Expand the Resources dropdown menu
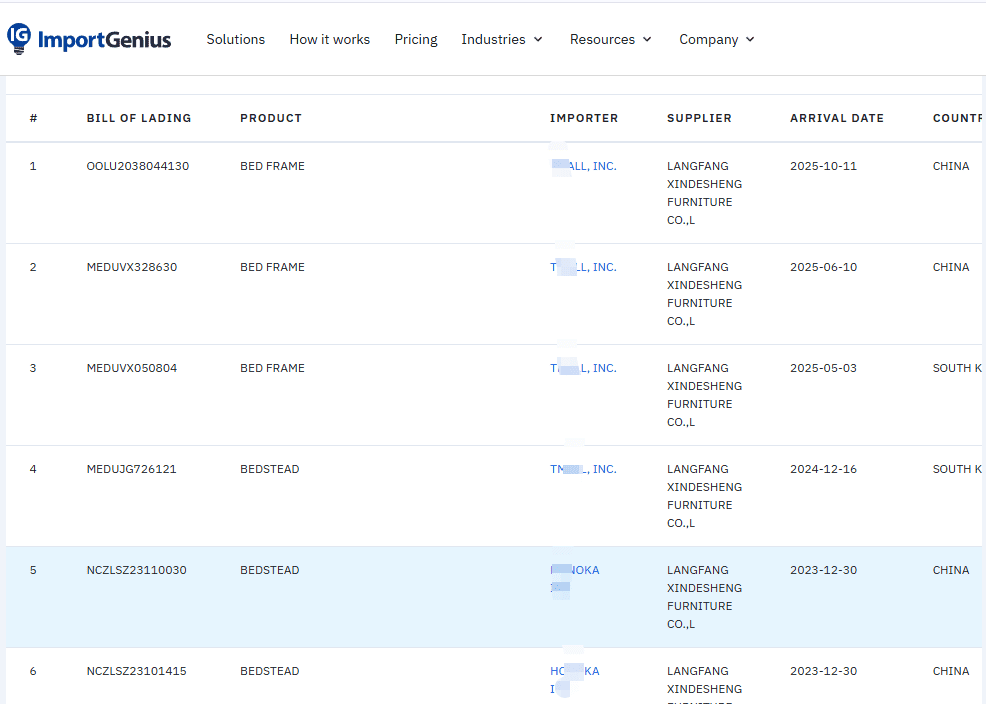Screen dimensions: 986x704 tap(610, 40)
